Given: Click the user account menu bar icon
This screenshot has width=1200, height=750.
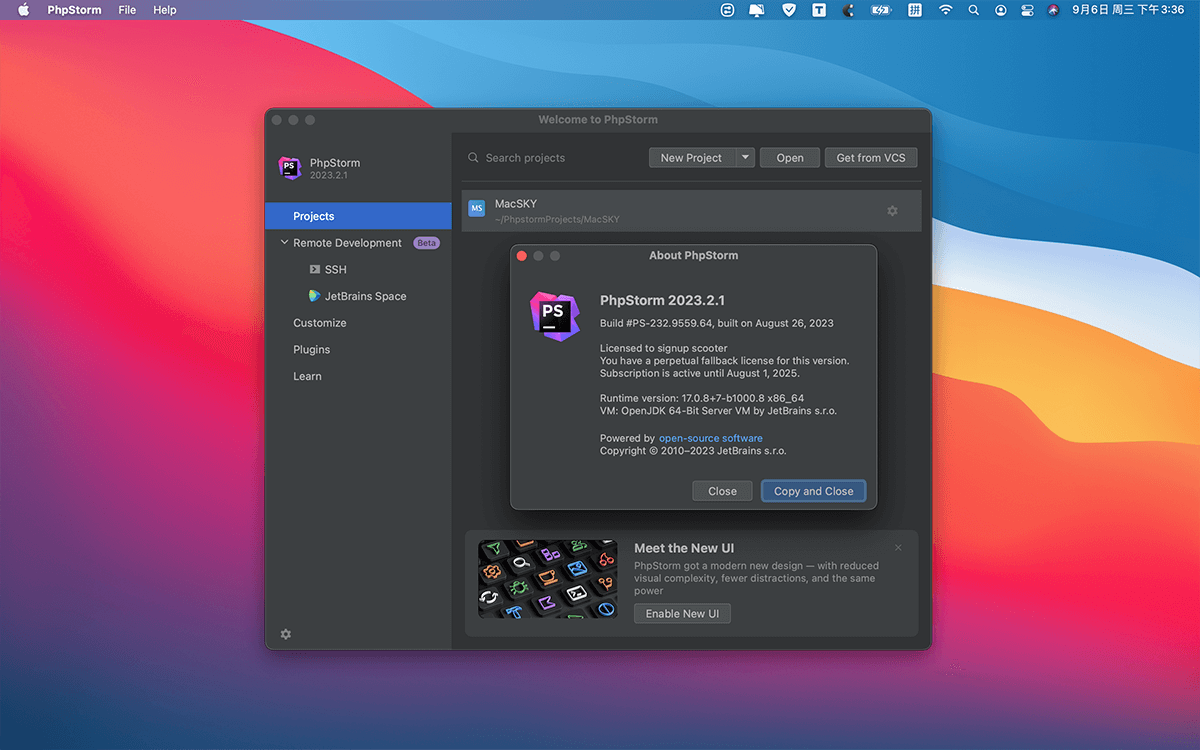Looking at the screenshot, I should 1001,10.
